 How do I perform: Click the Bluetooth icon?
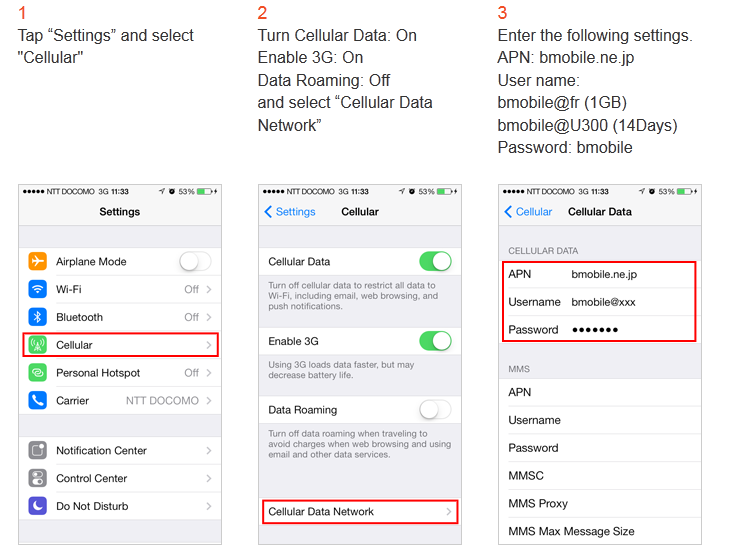[38, 317]
